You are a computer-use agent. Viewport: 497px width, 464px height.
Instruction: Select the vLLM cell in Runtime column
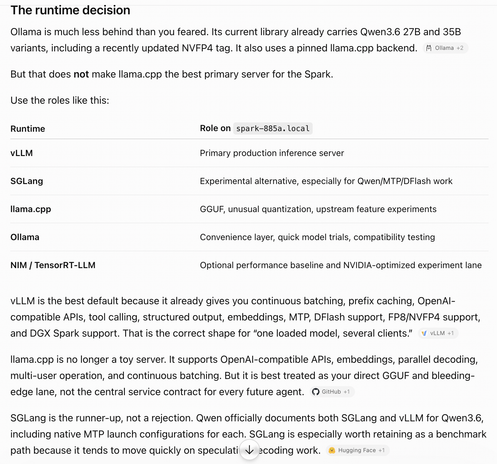22,153
